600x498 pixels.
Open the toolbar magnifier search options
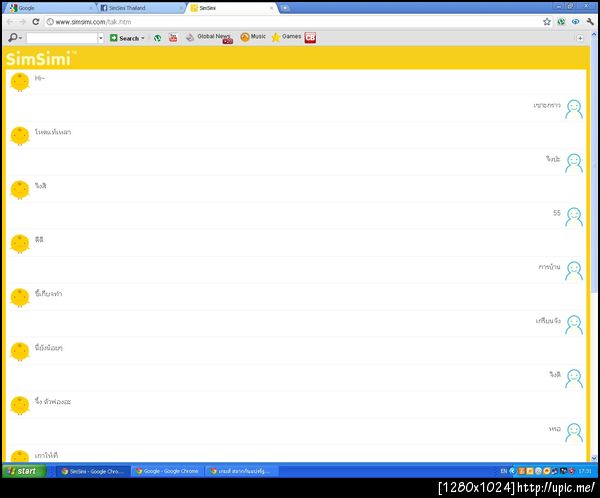(15, 38)
